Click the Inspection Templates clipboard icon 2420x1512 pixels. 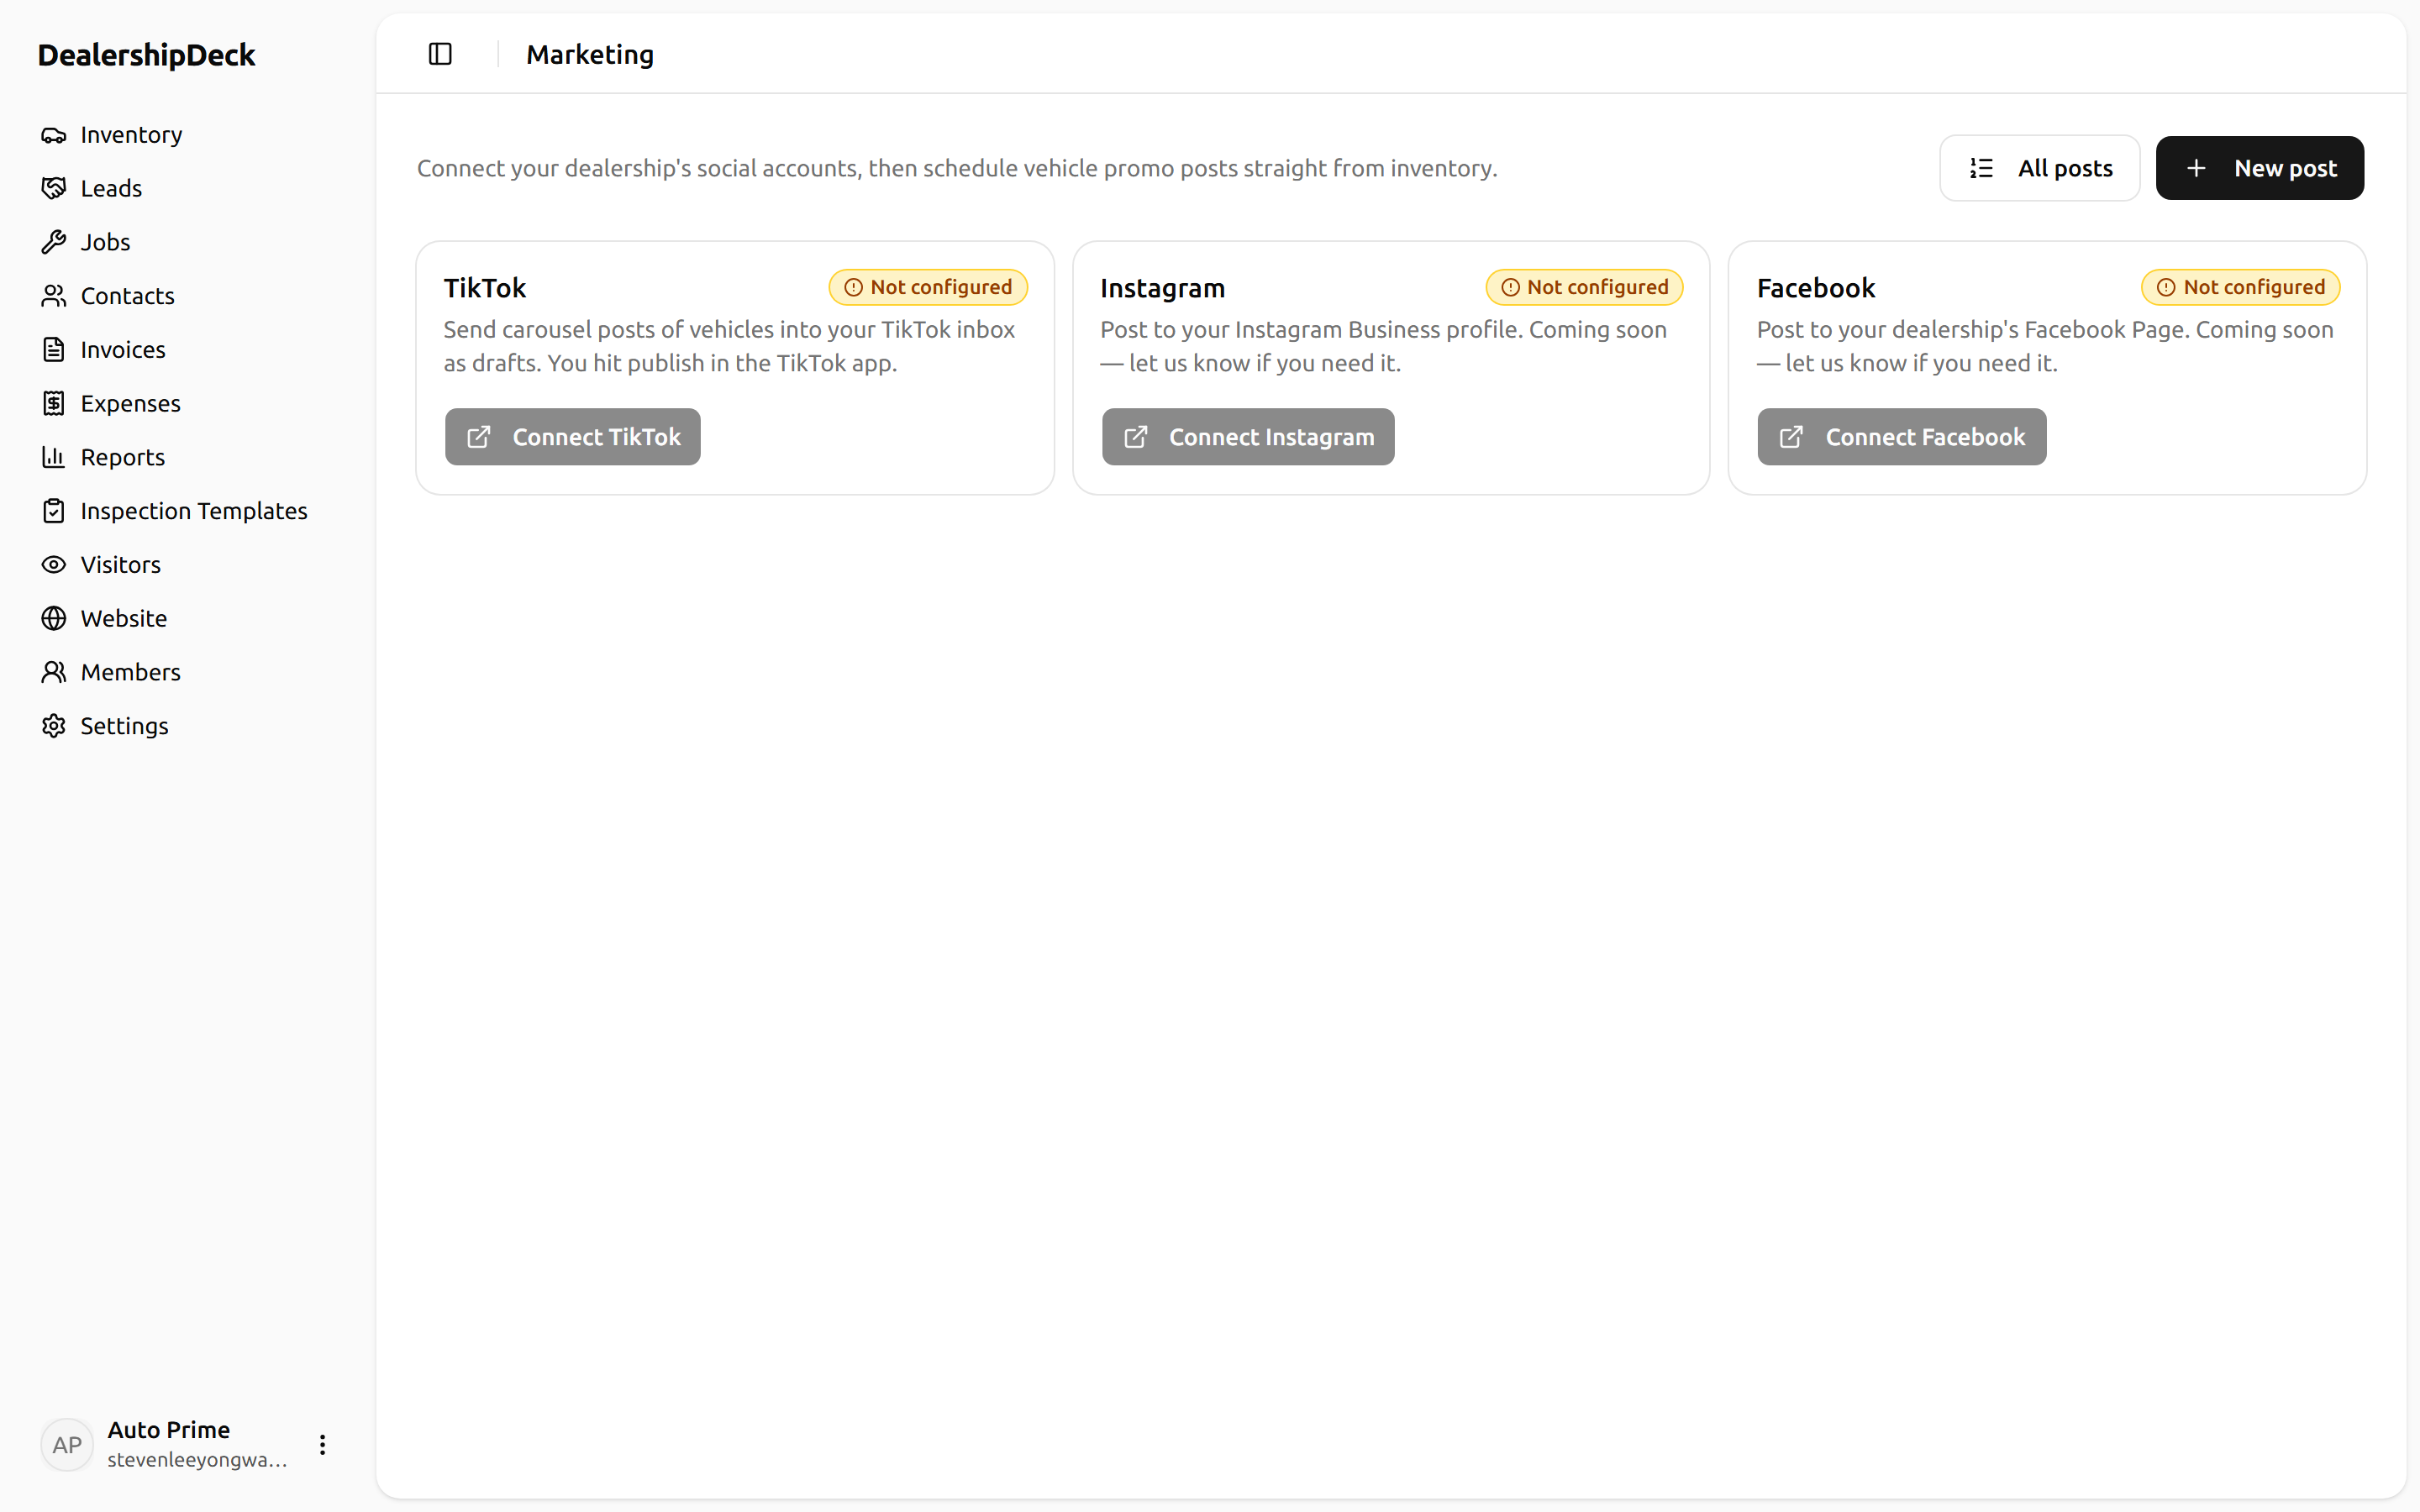tap(54, 511)
